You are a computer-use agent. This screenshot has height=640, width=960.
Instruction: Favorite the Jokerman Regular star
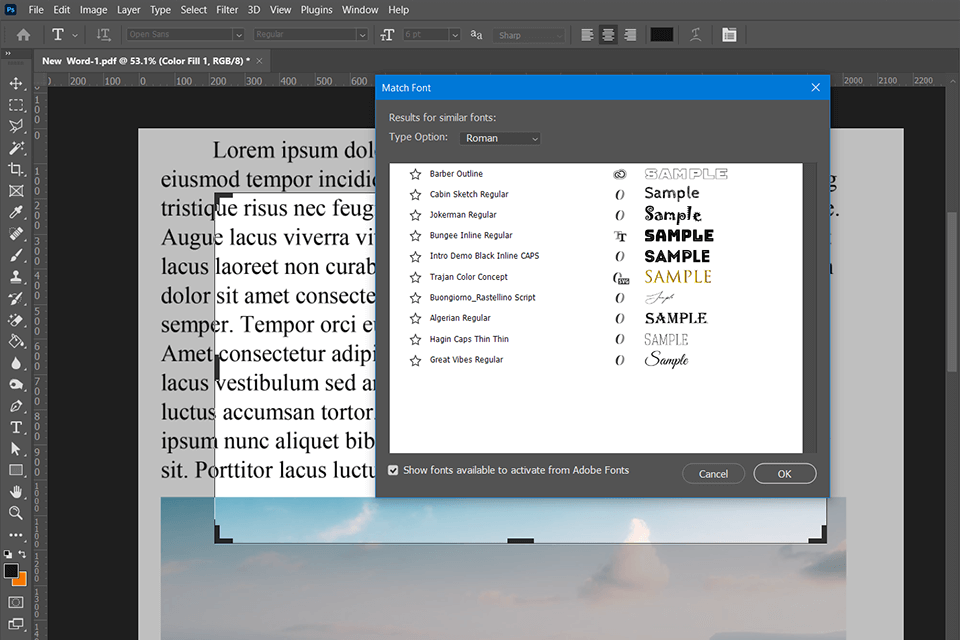pos(416,215)
